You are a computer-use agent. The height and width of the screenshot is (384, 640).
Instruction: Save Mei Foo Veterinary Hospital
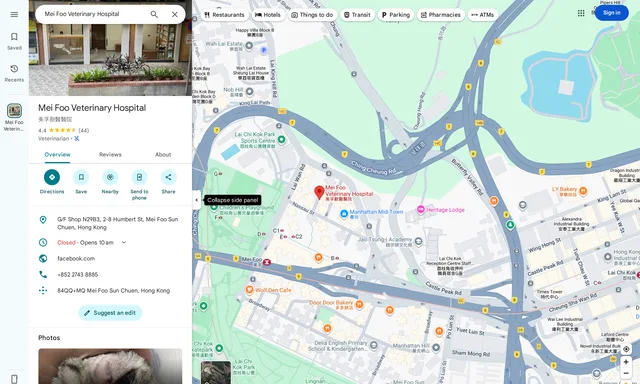tap(81, 182)
